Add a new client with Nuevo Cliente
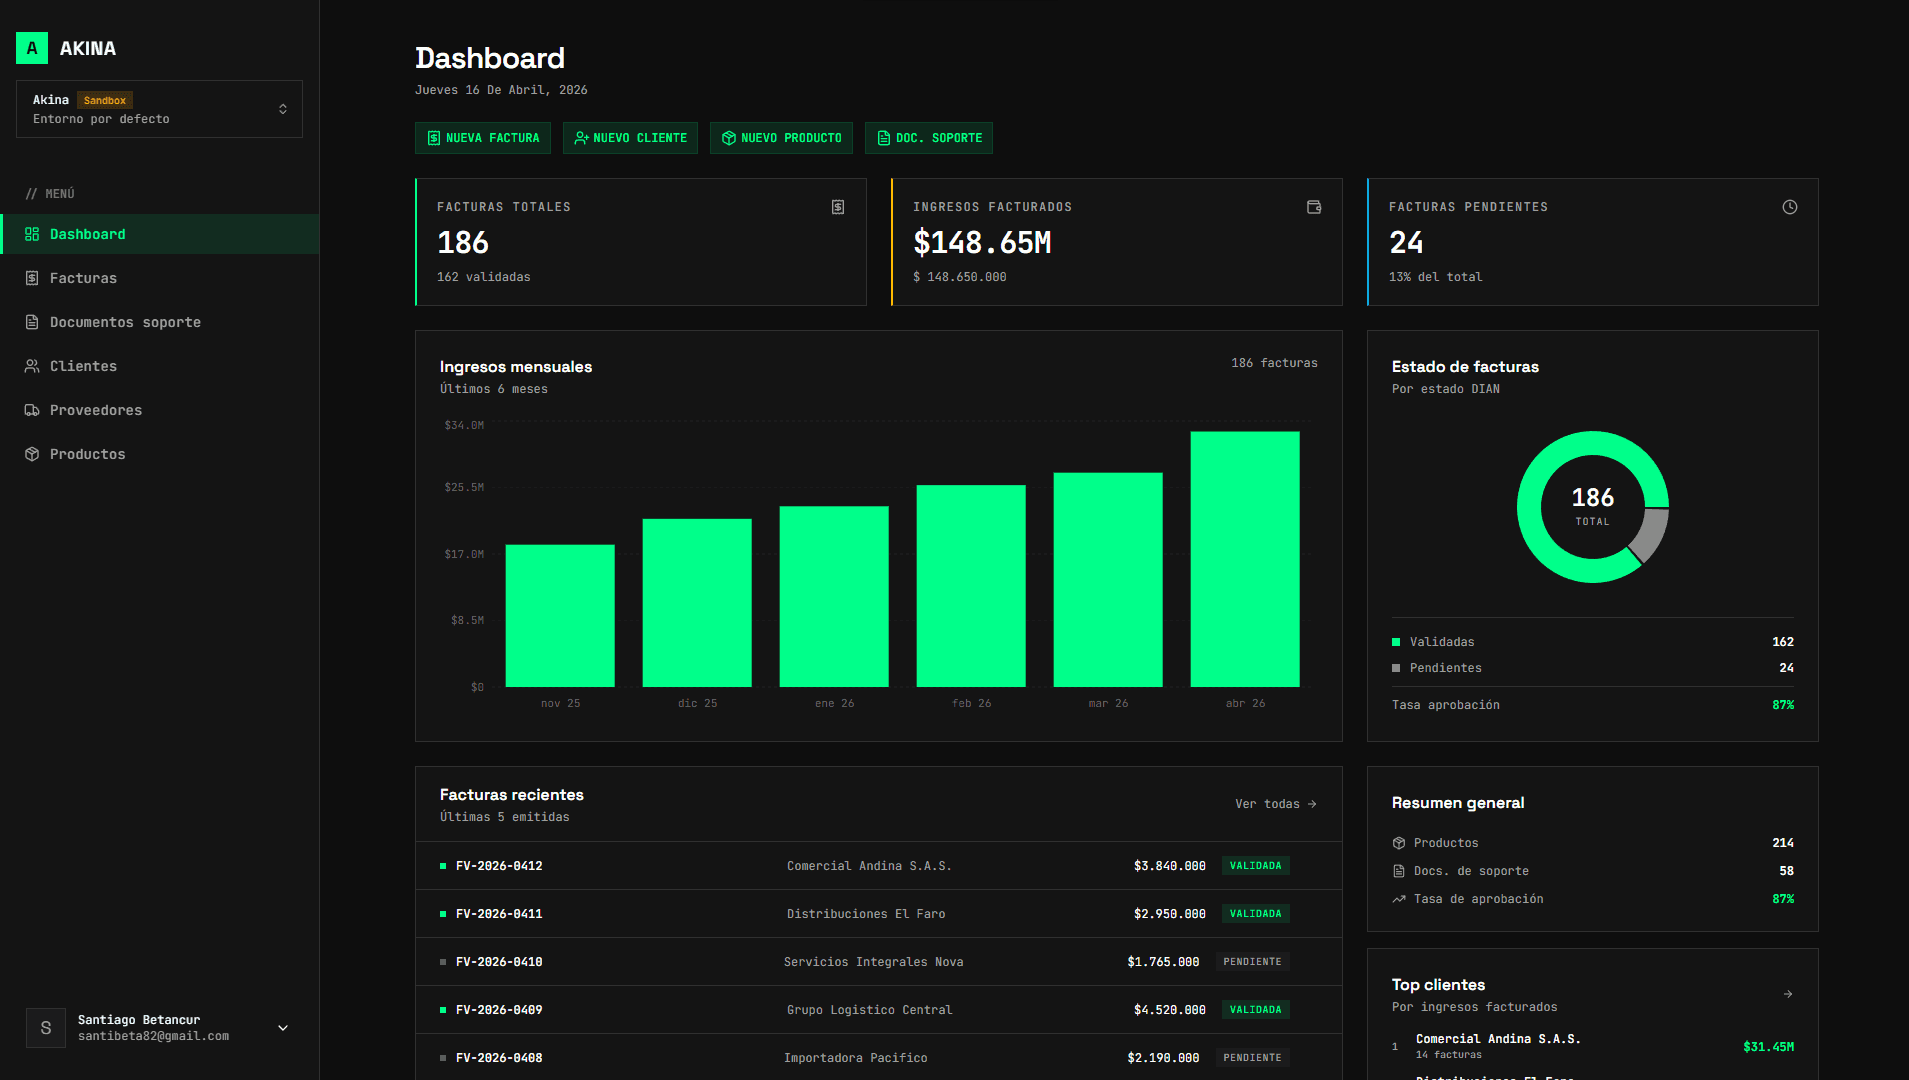 pyautogui.click(x=630, y=138)
